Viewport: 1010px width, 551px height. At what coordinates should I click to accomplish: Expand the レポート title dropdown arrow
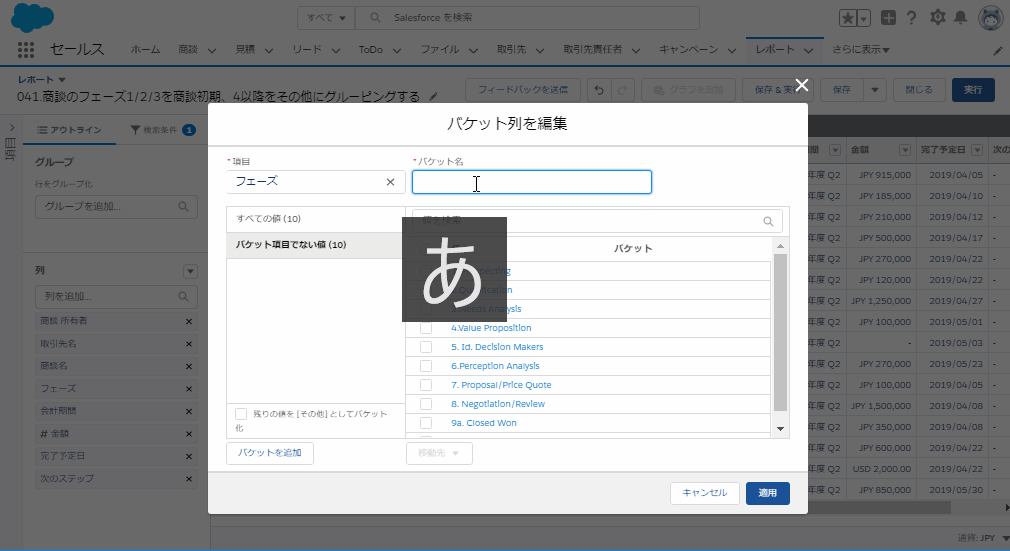pyautogui.click(x=62, y=80)
